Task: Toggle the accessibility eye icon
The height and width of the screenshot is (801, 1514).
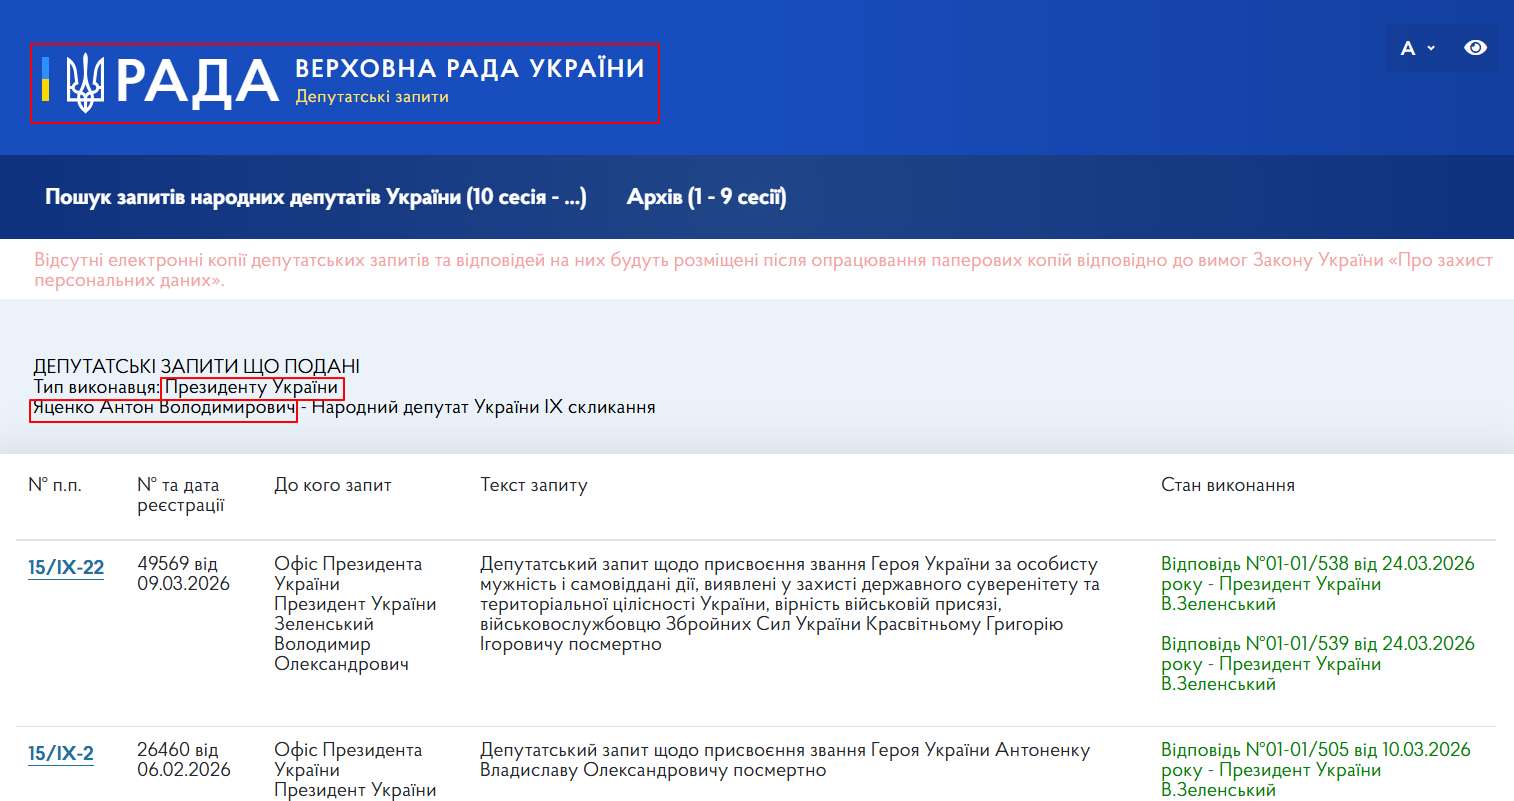Action: (1475, 48)
